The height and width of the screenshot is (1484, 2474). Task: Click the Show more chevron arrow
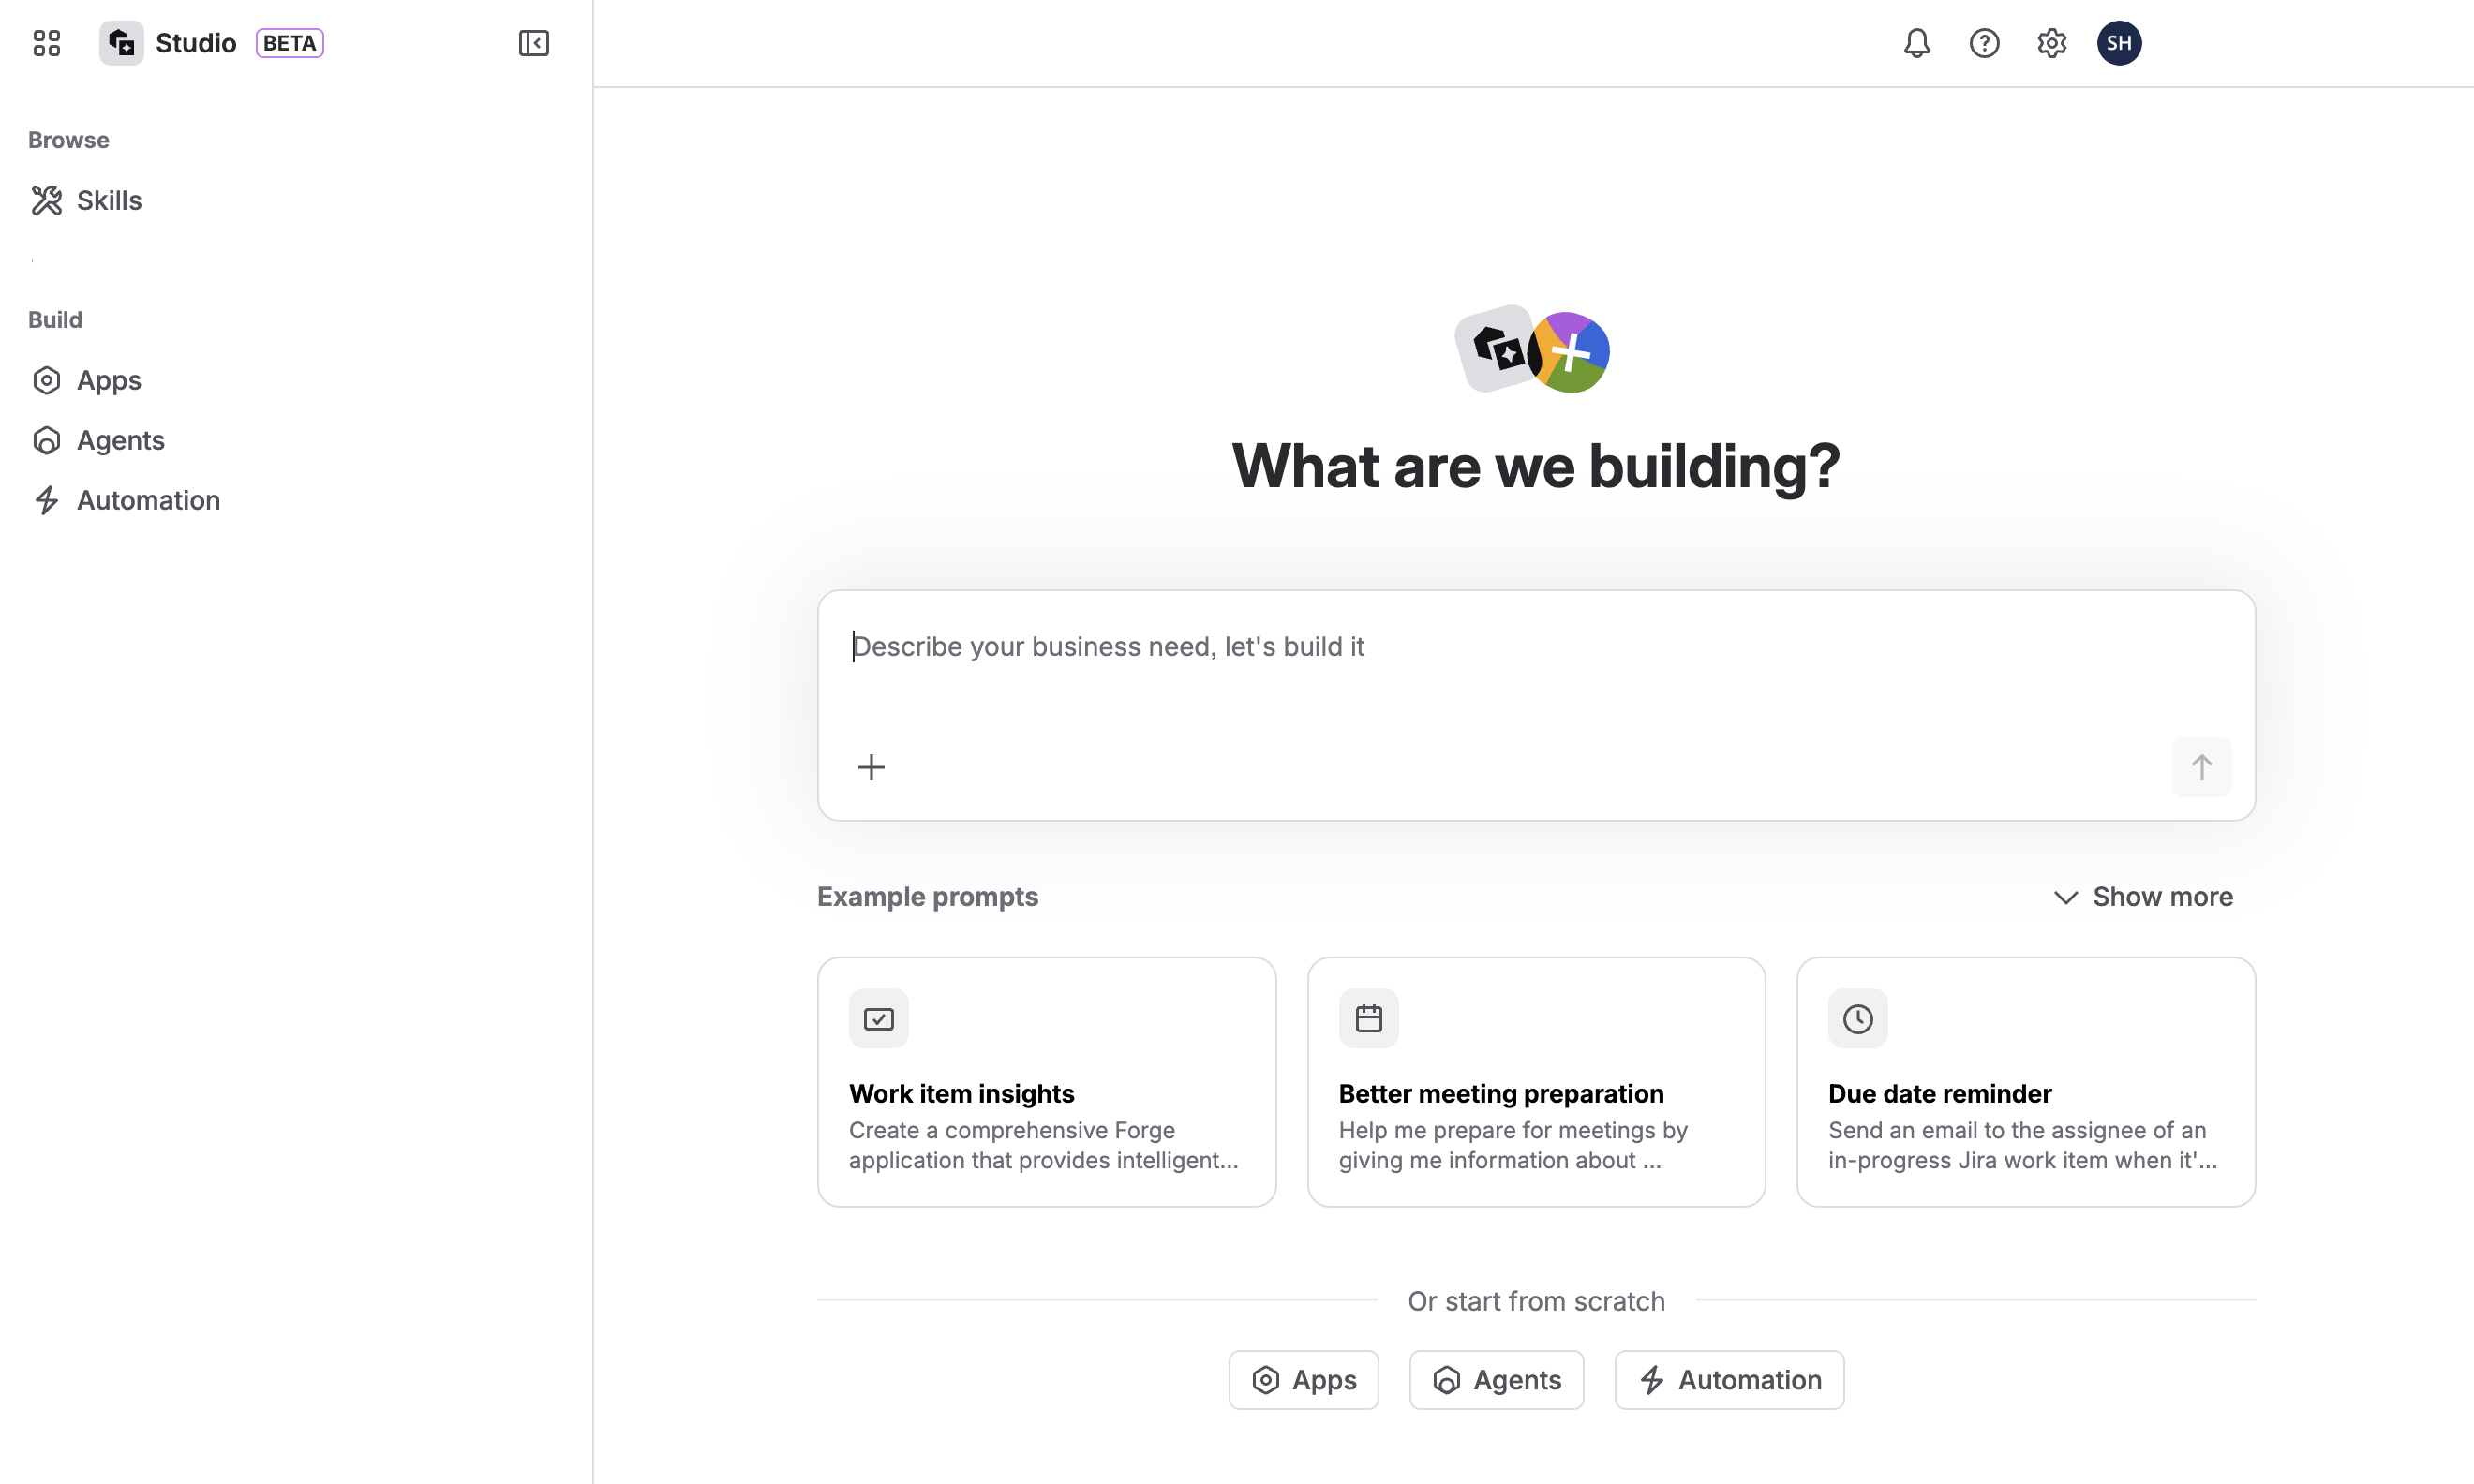[x=2066, y=897]
